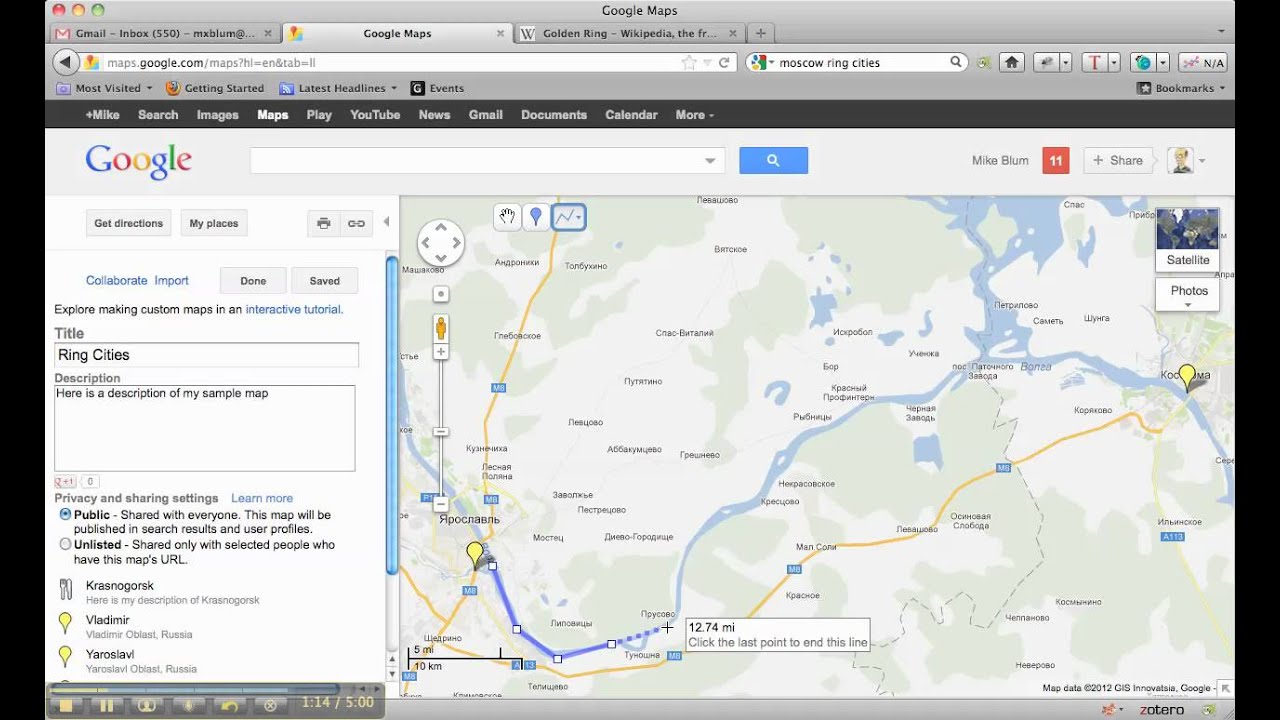1280x720 pixels.
Task: Click the recorder cancel X icon
Action: [269, 705]
